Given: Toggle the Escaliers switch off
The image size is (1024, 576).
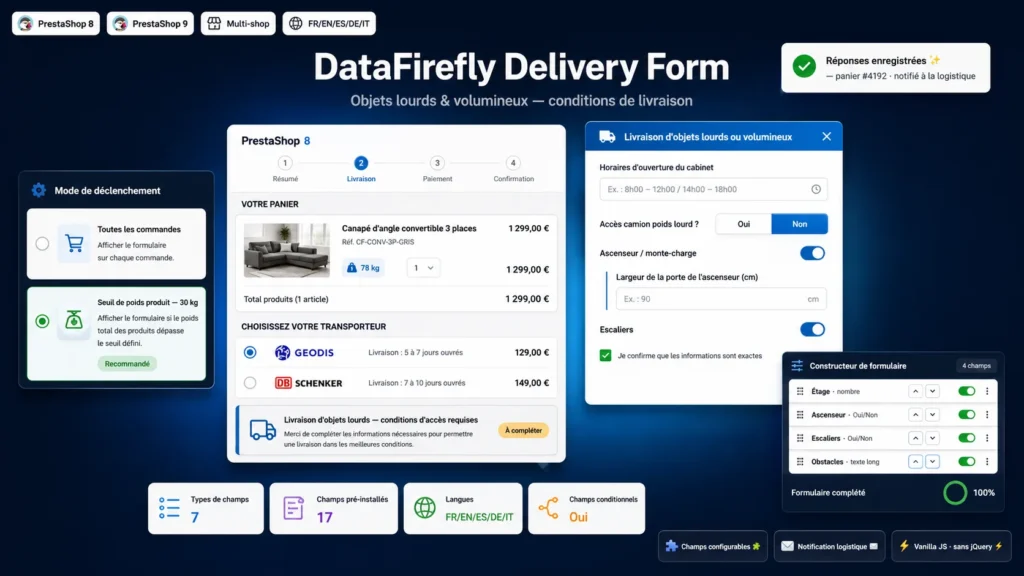Looking at the screenshot, I should pyautogui.click(x=812, y=329).
